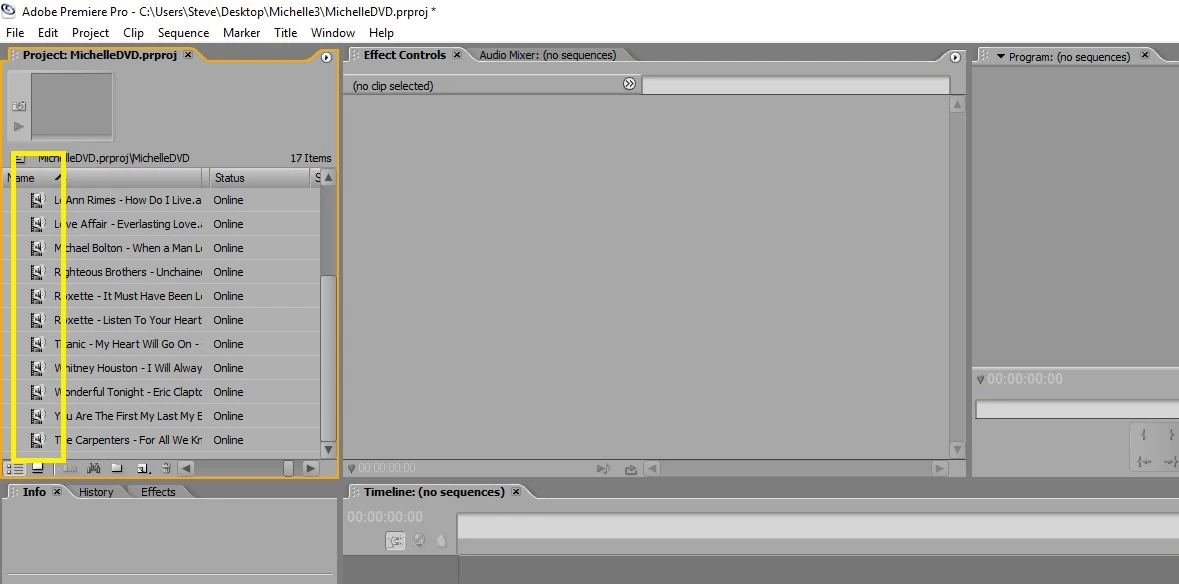1179x584 pixels.
Task: Click the Project panel preview thumbnail
Action: (72, 105)
